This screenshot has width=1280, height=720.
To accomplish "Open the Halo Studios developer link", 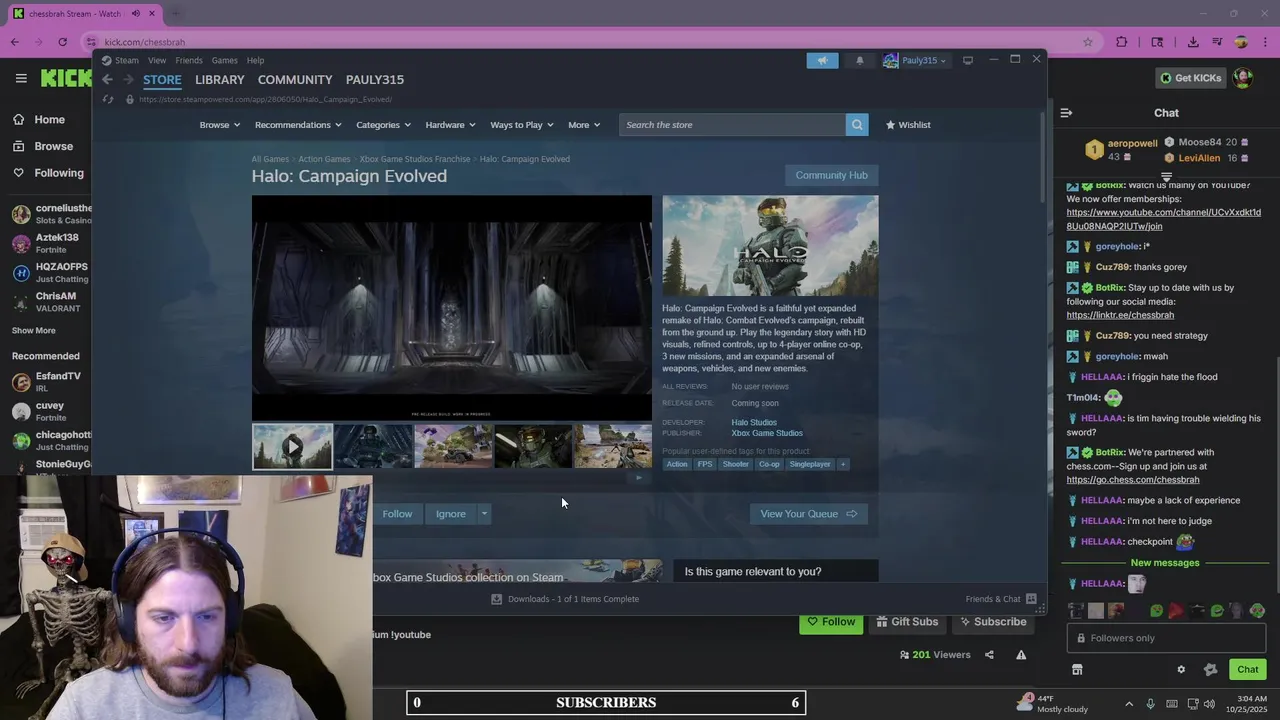I will click(x=754, y=423).
